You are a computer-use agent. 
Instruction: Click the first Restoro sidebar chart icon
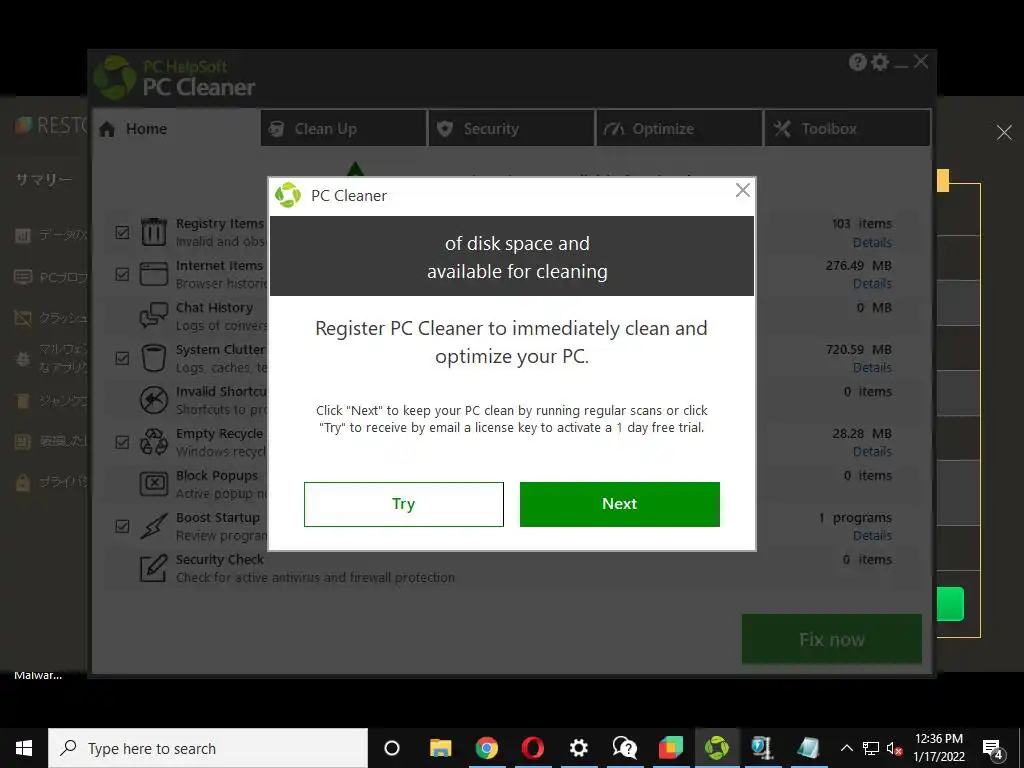tap(23, 235)
